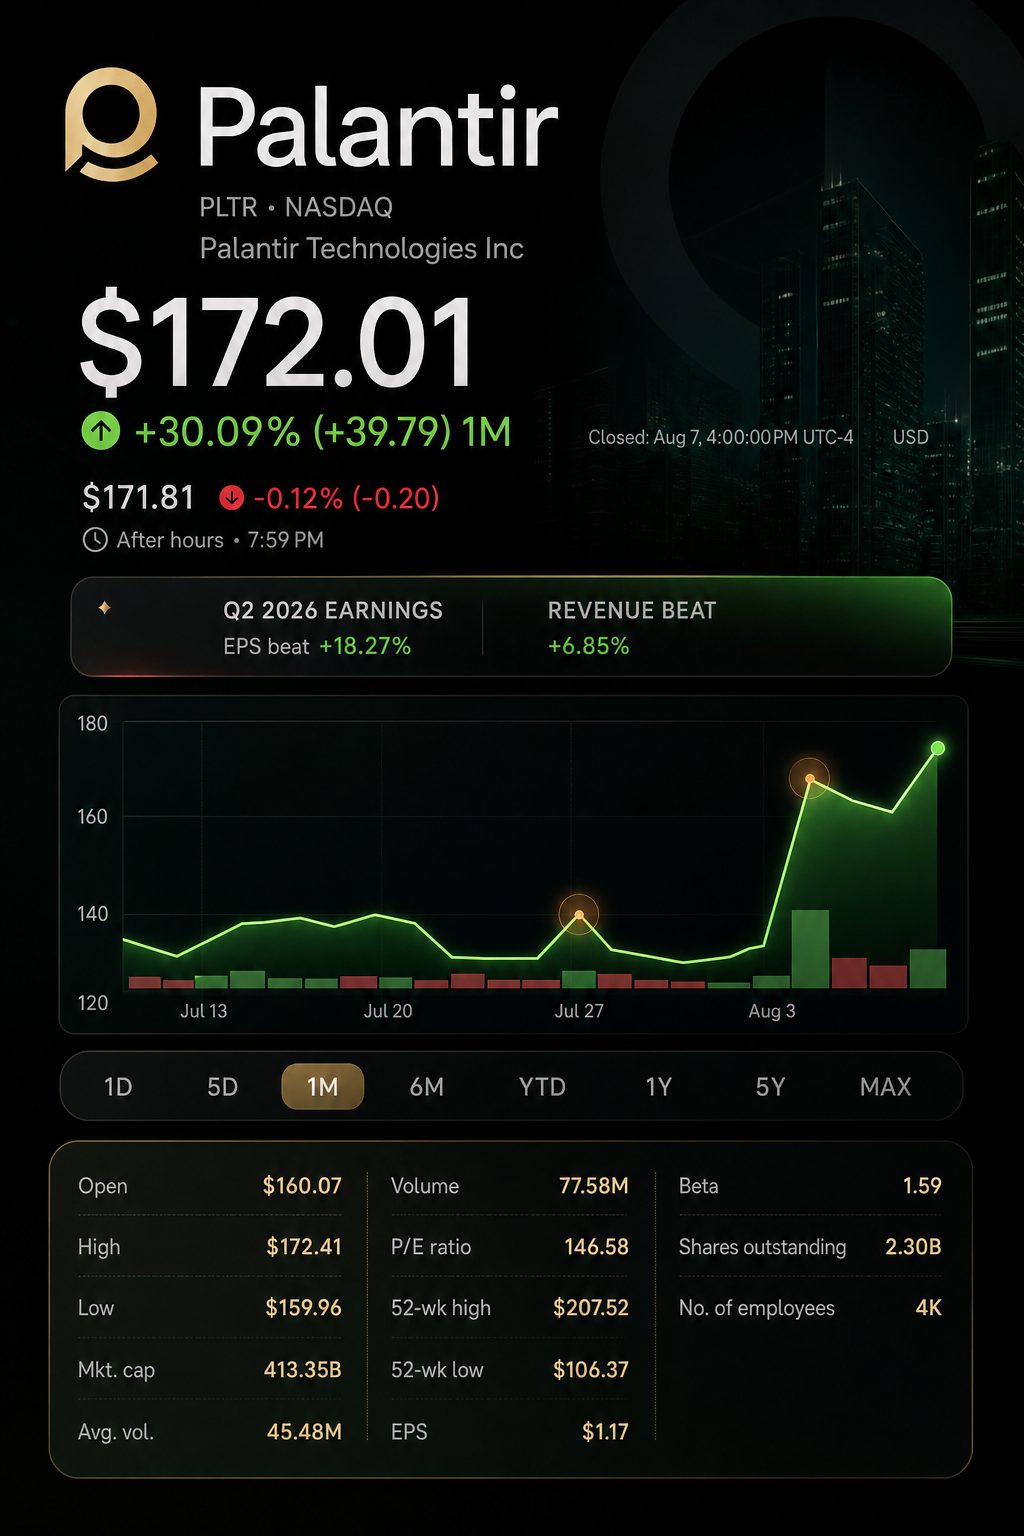Click the tallest green volume bar
The height and width of the screenshot is (1536, 1024).
(x=810, y=949)
